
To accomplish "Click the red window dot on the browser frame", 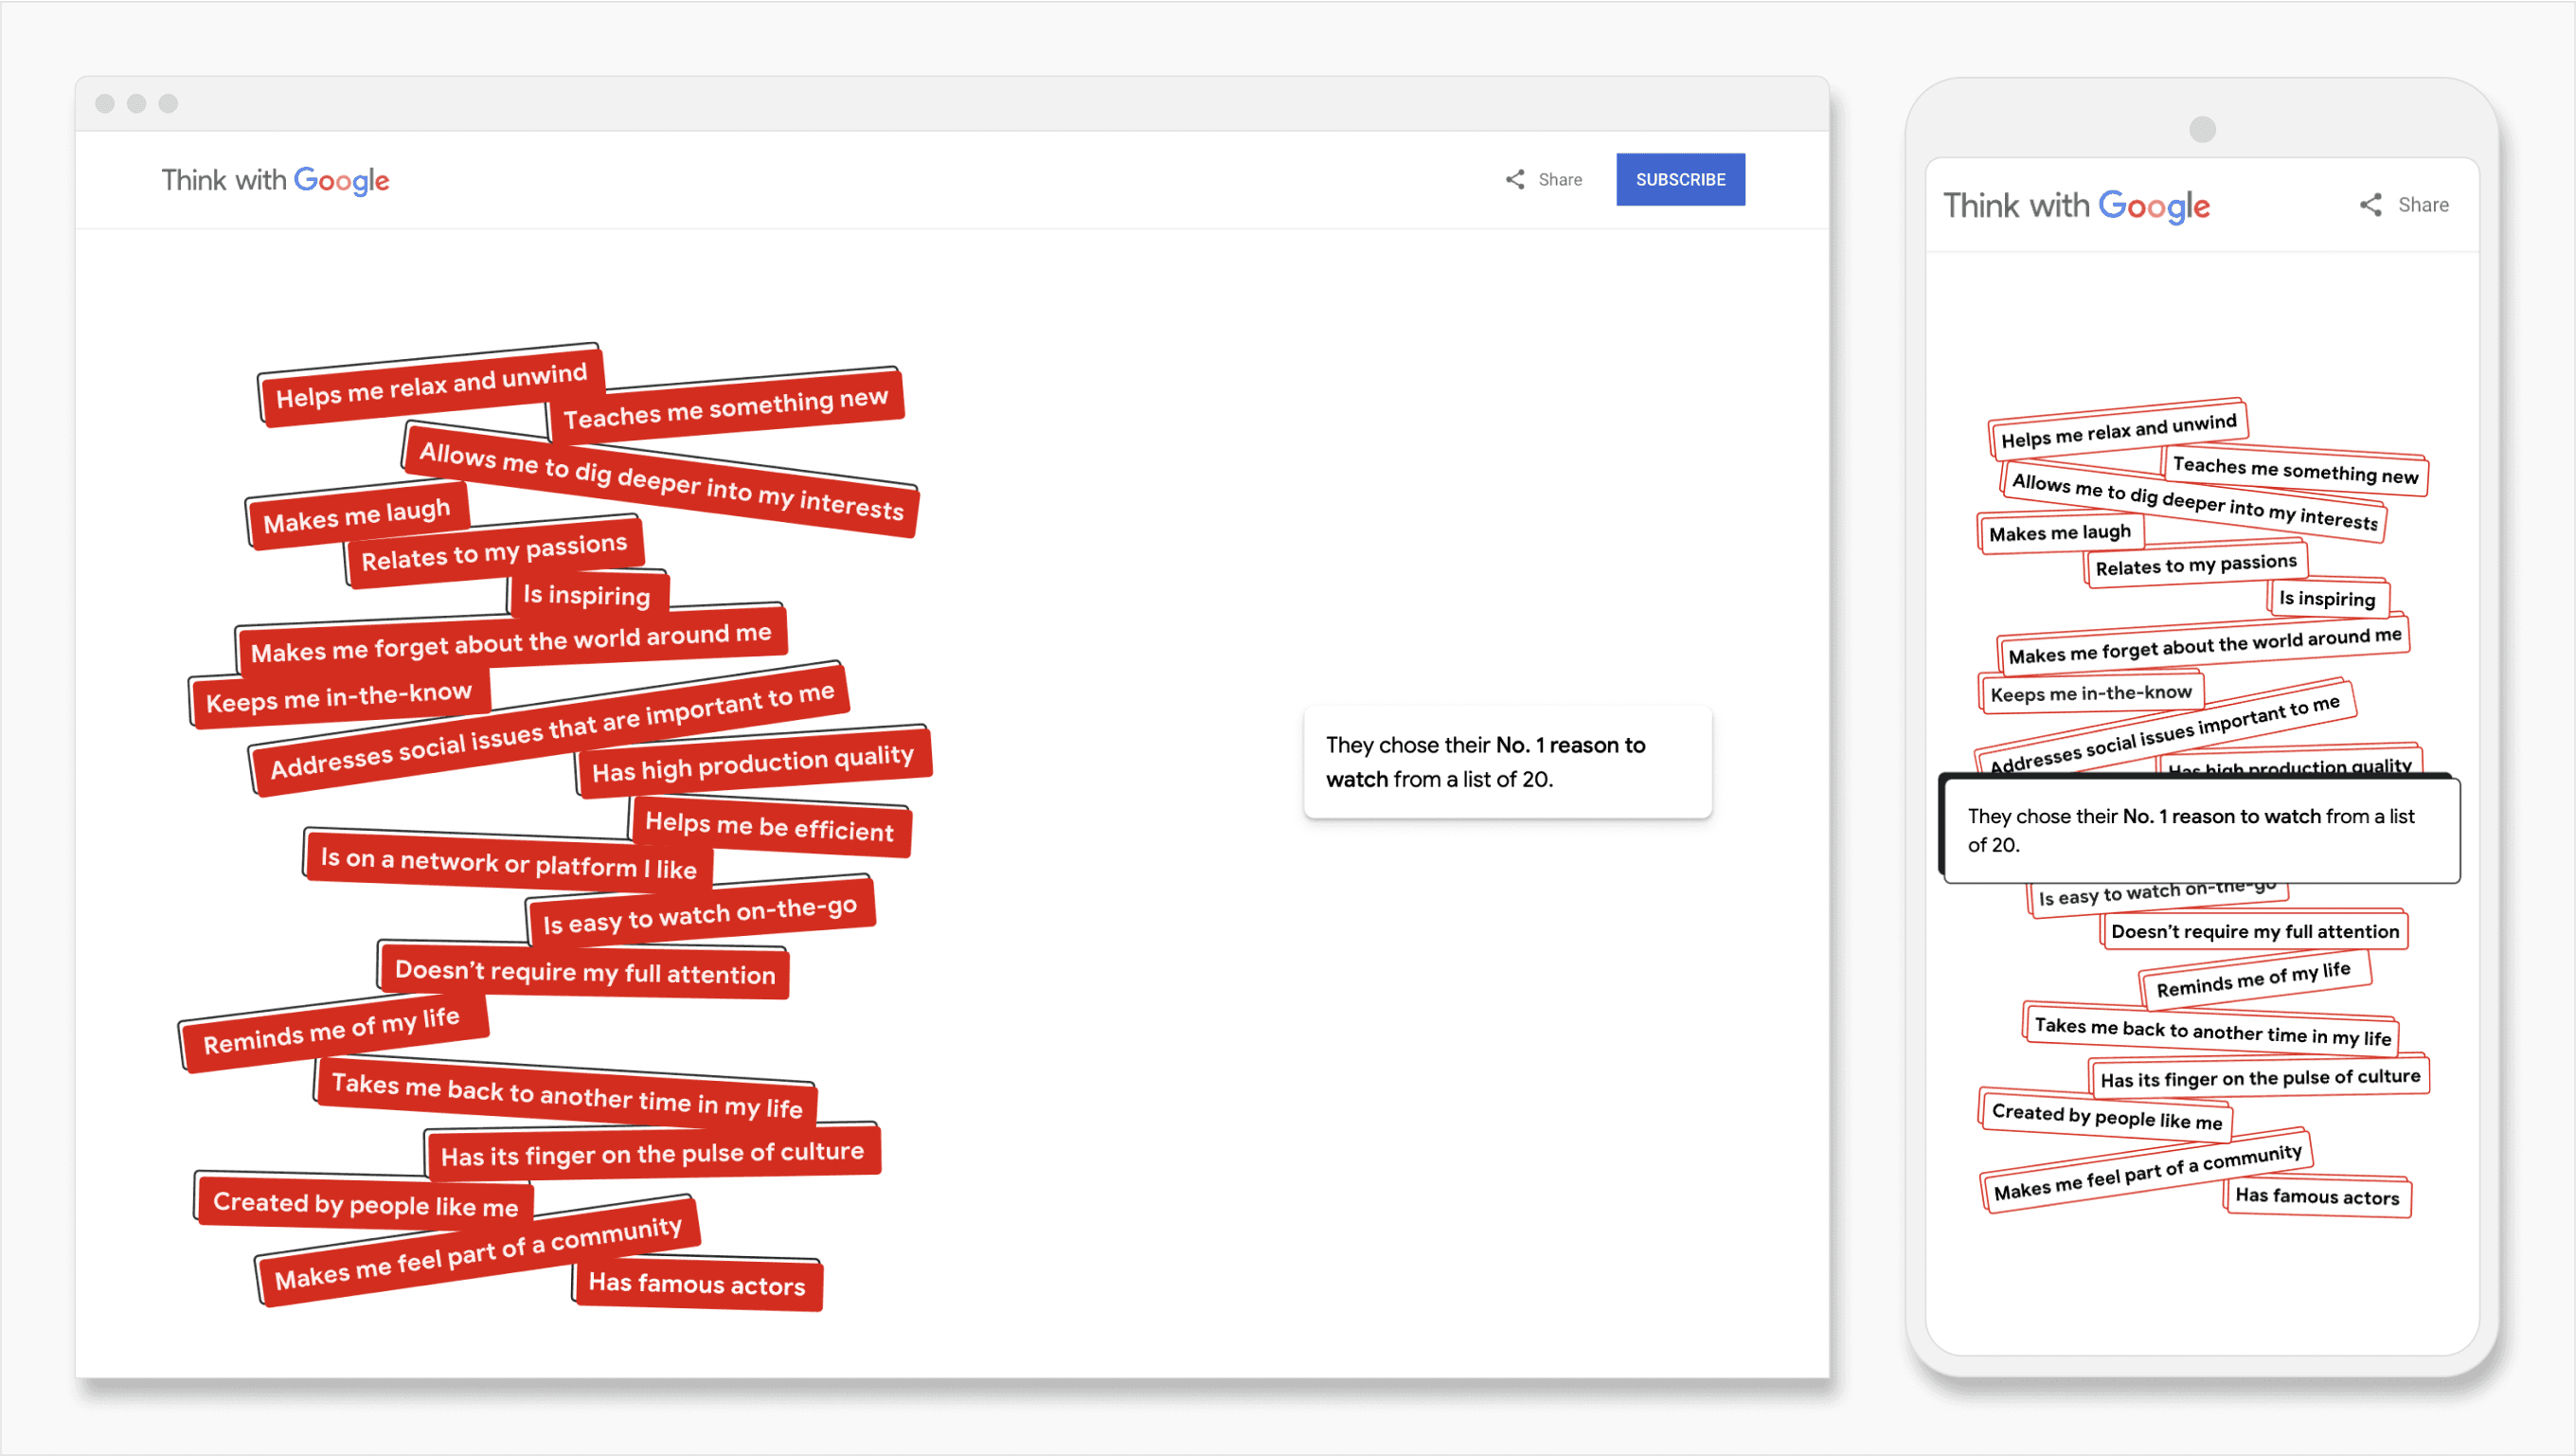I will tap(106, 103).
